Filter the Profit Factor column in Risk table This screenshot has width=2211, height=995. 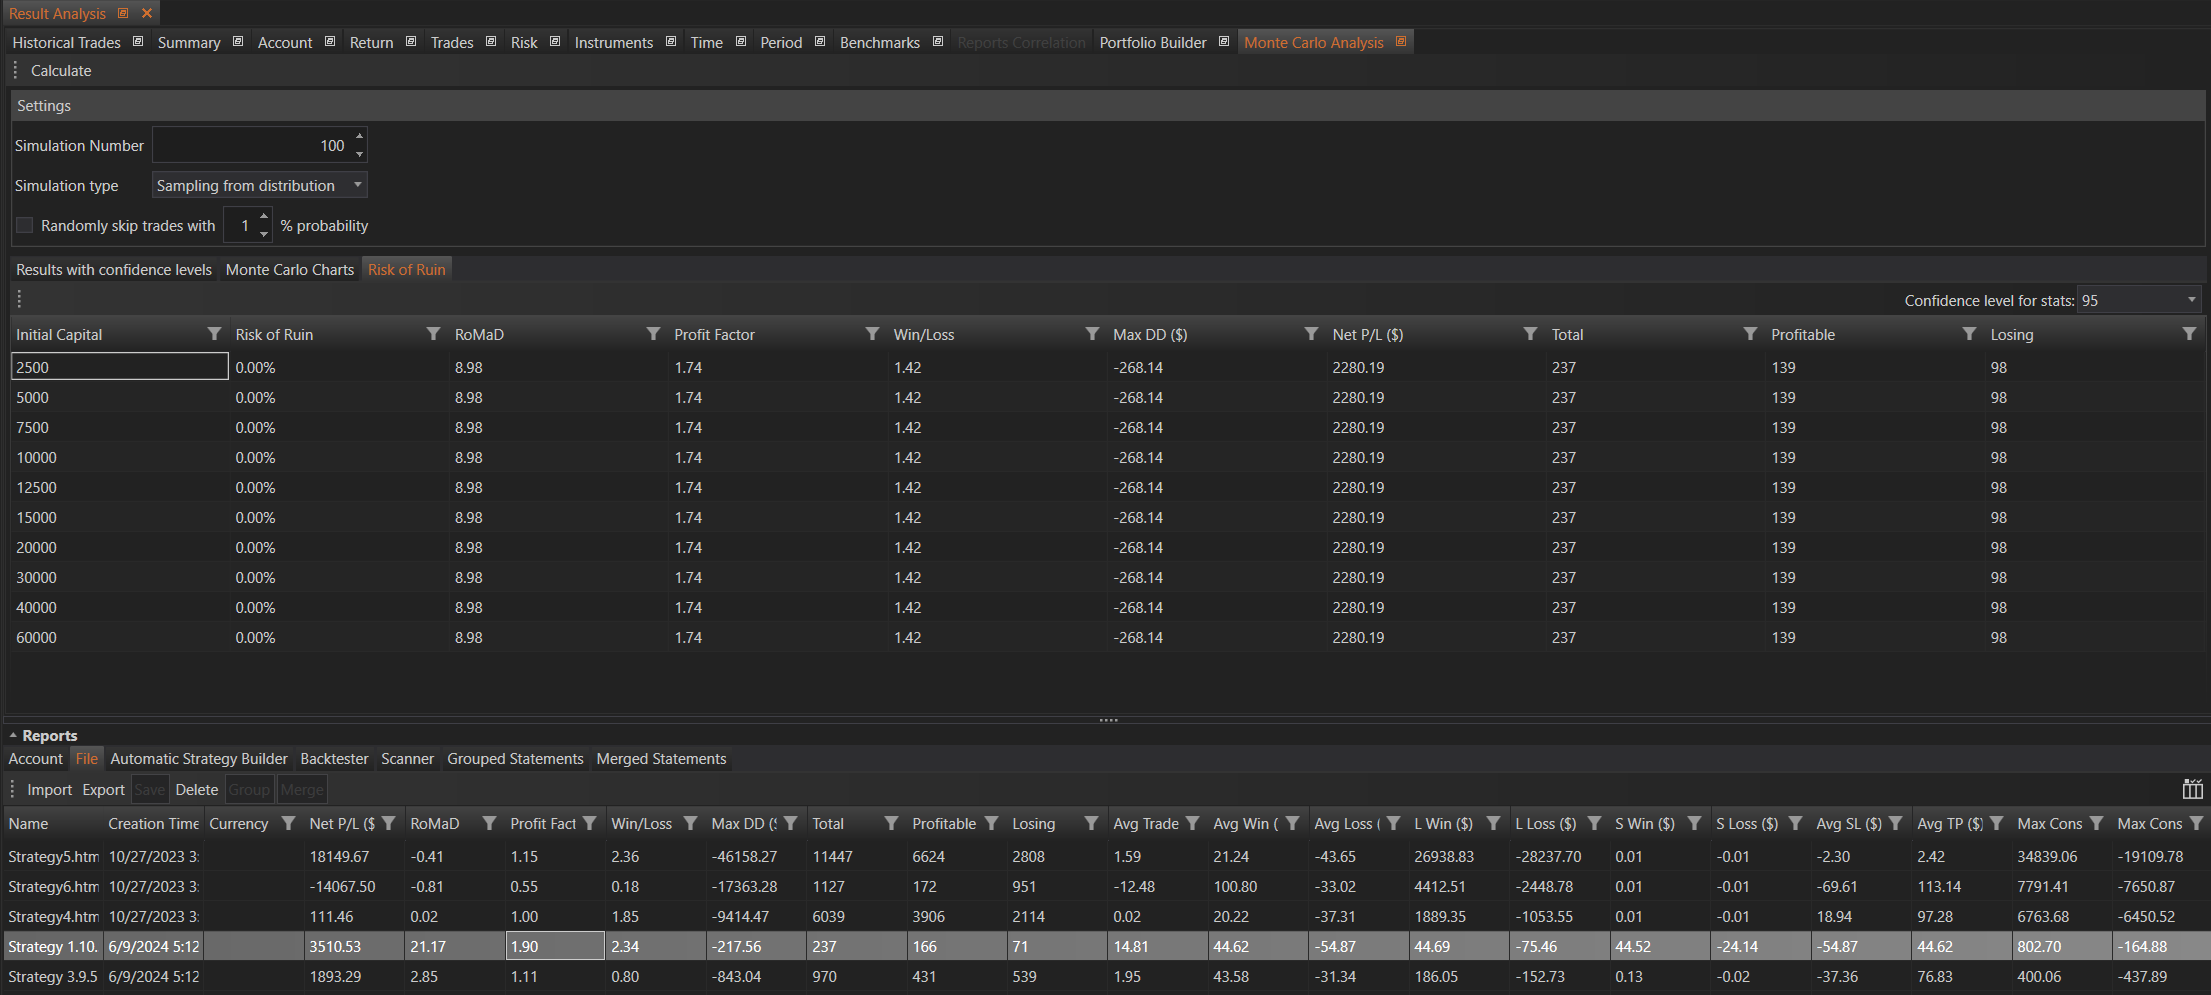[872, 334]
